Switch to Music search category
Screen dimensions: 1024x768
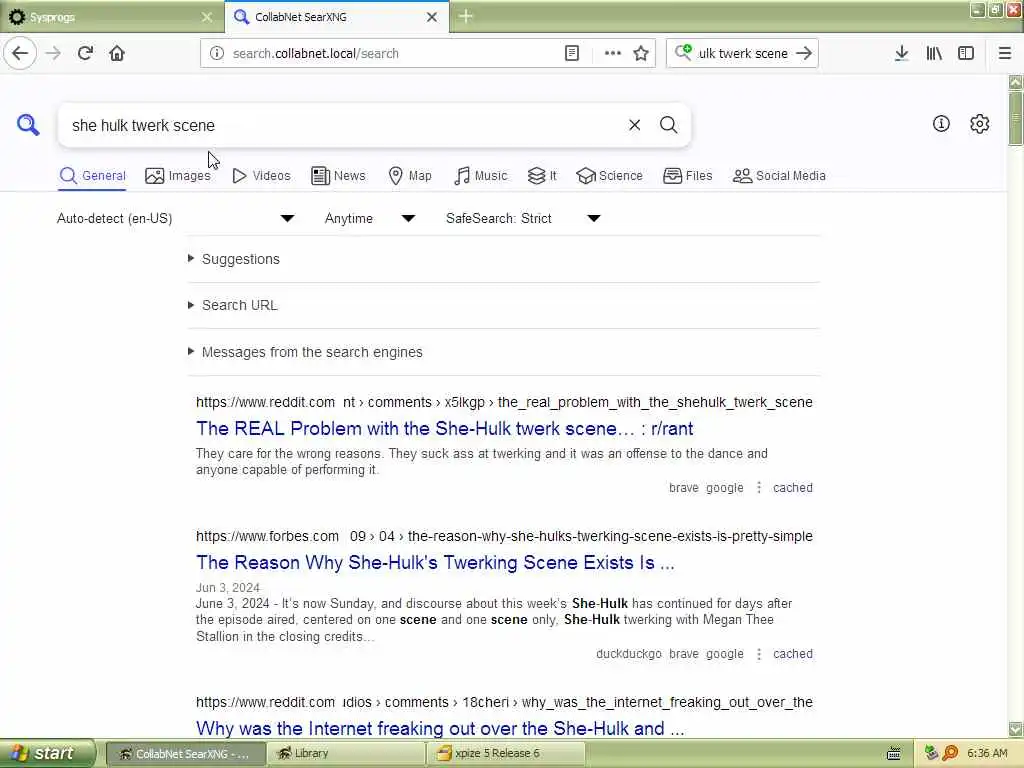click(480, 175)
